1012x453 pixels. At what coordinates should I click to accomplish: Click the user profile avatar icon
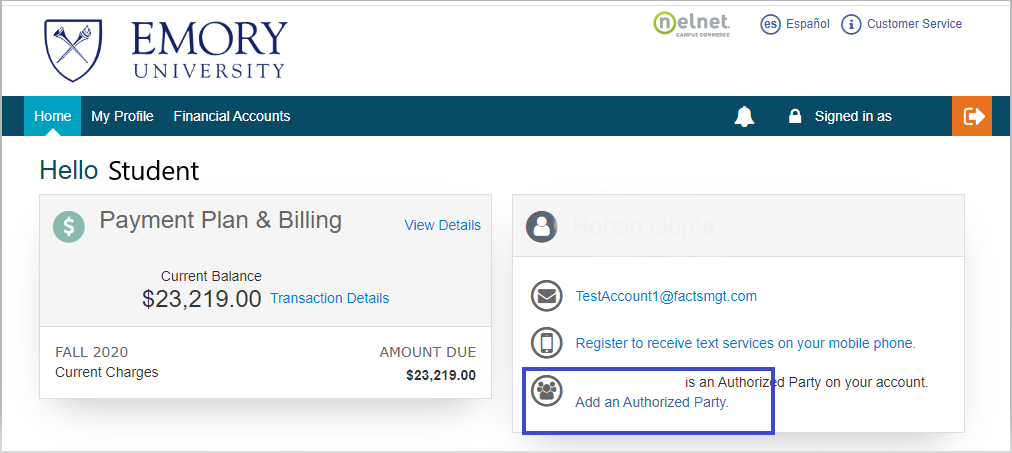pos(542,226)
